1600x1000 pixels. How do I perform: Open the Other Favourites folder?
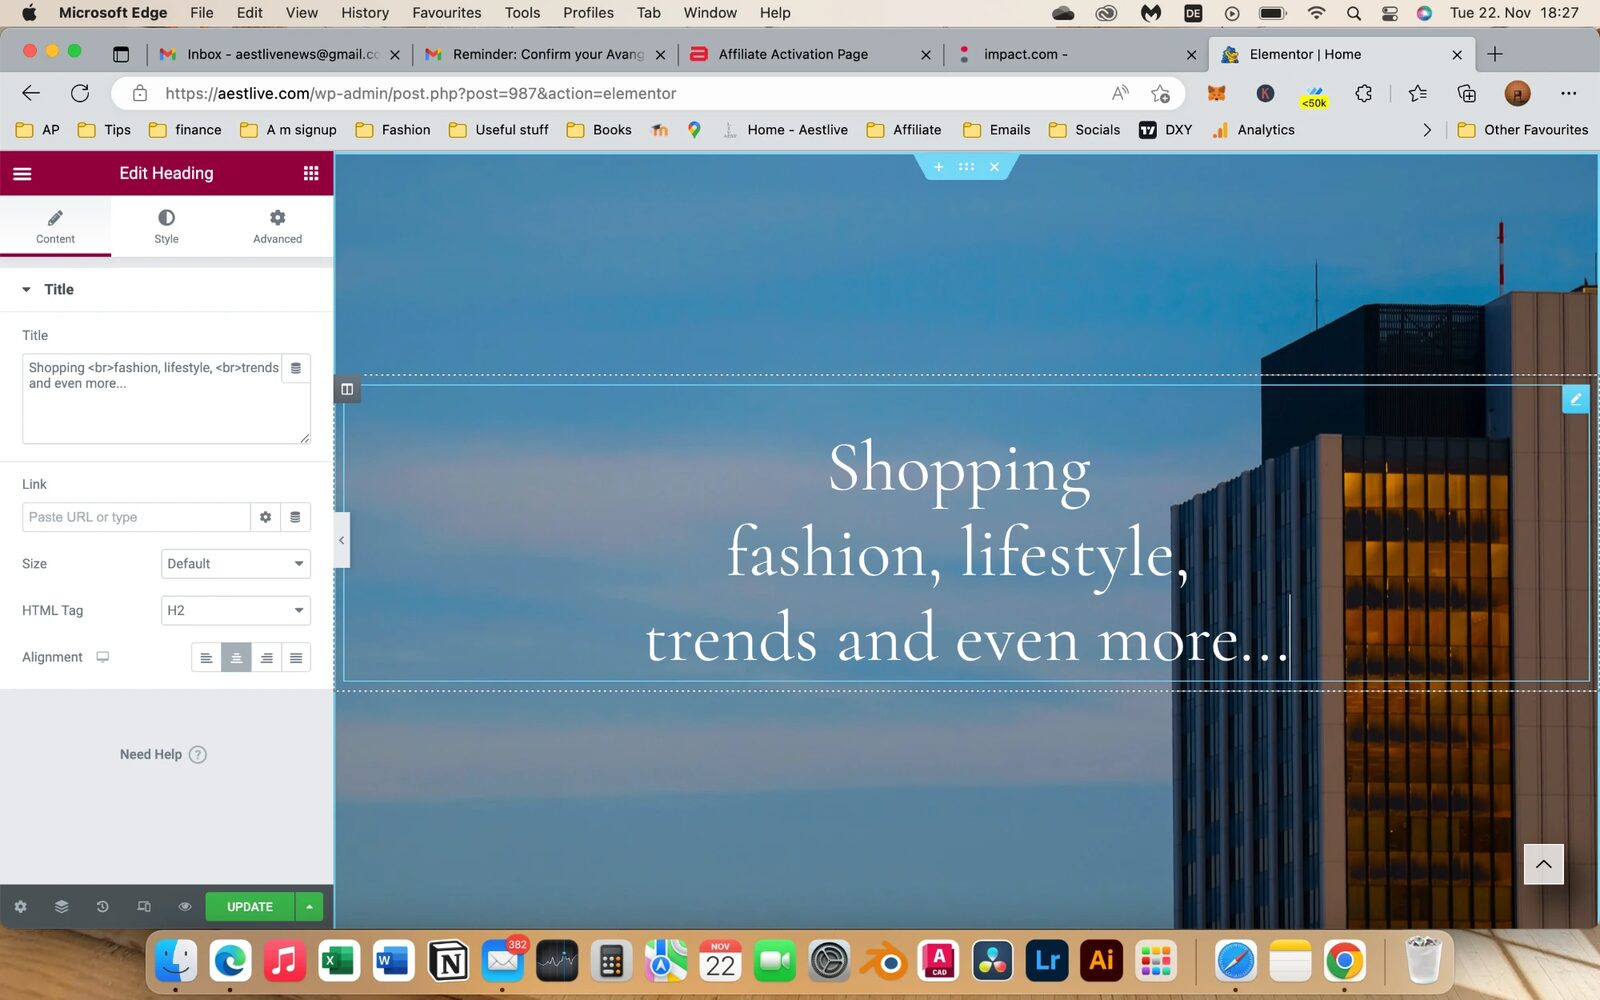[x=1523, y=130]
